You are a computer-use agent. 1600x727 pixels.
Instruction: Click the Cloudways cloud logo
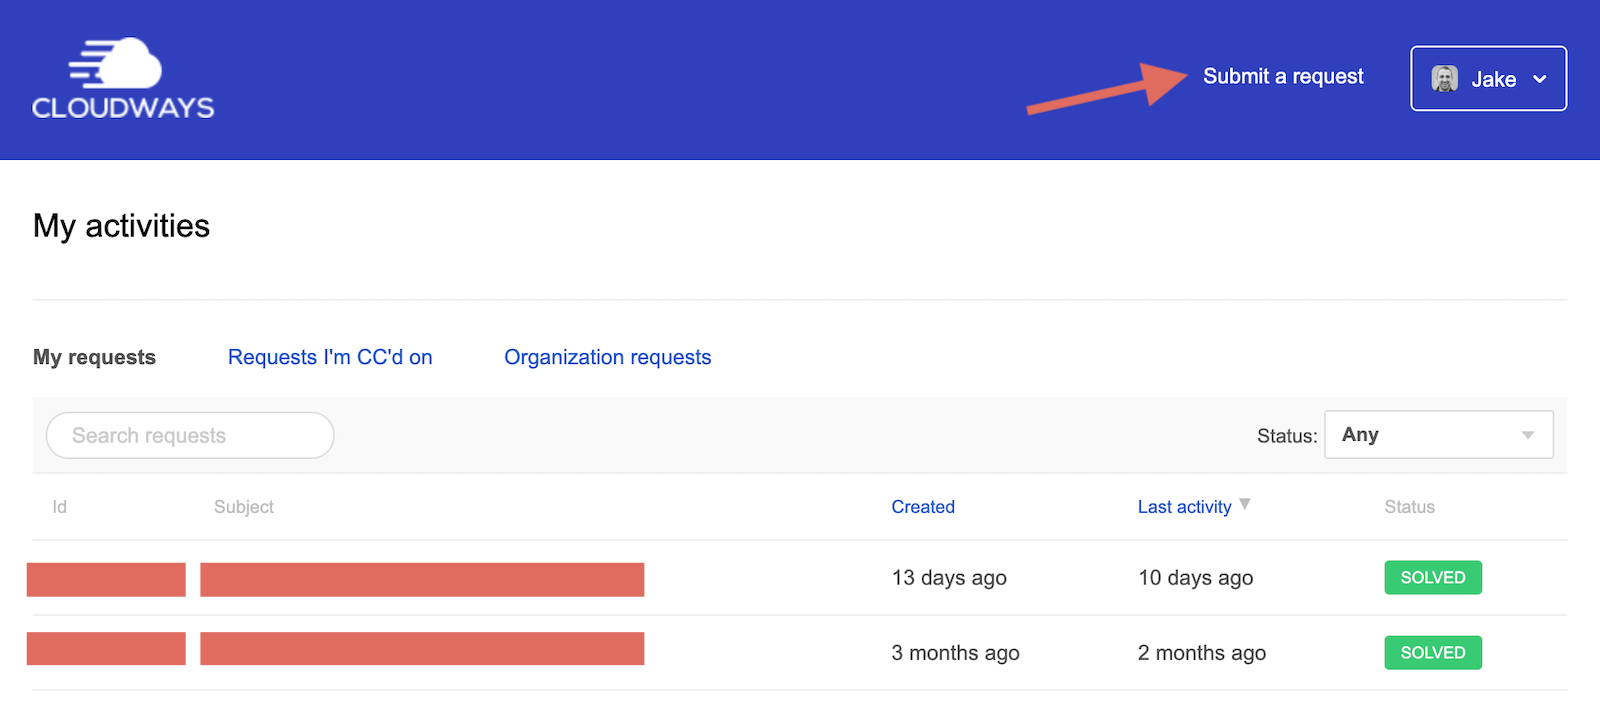pos(122,79)
